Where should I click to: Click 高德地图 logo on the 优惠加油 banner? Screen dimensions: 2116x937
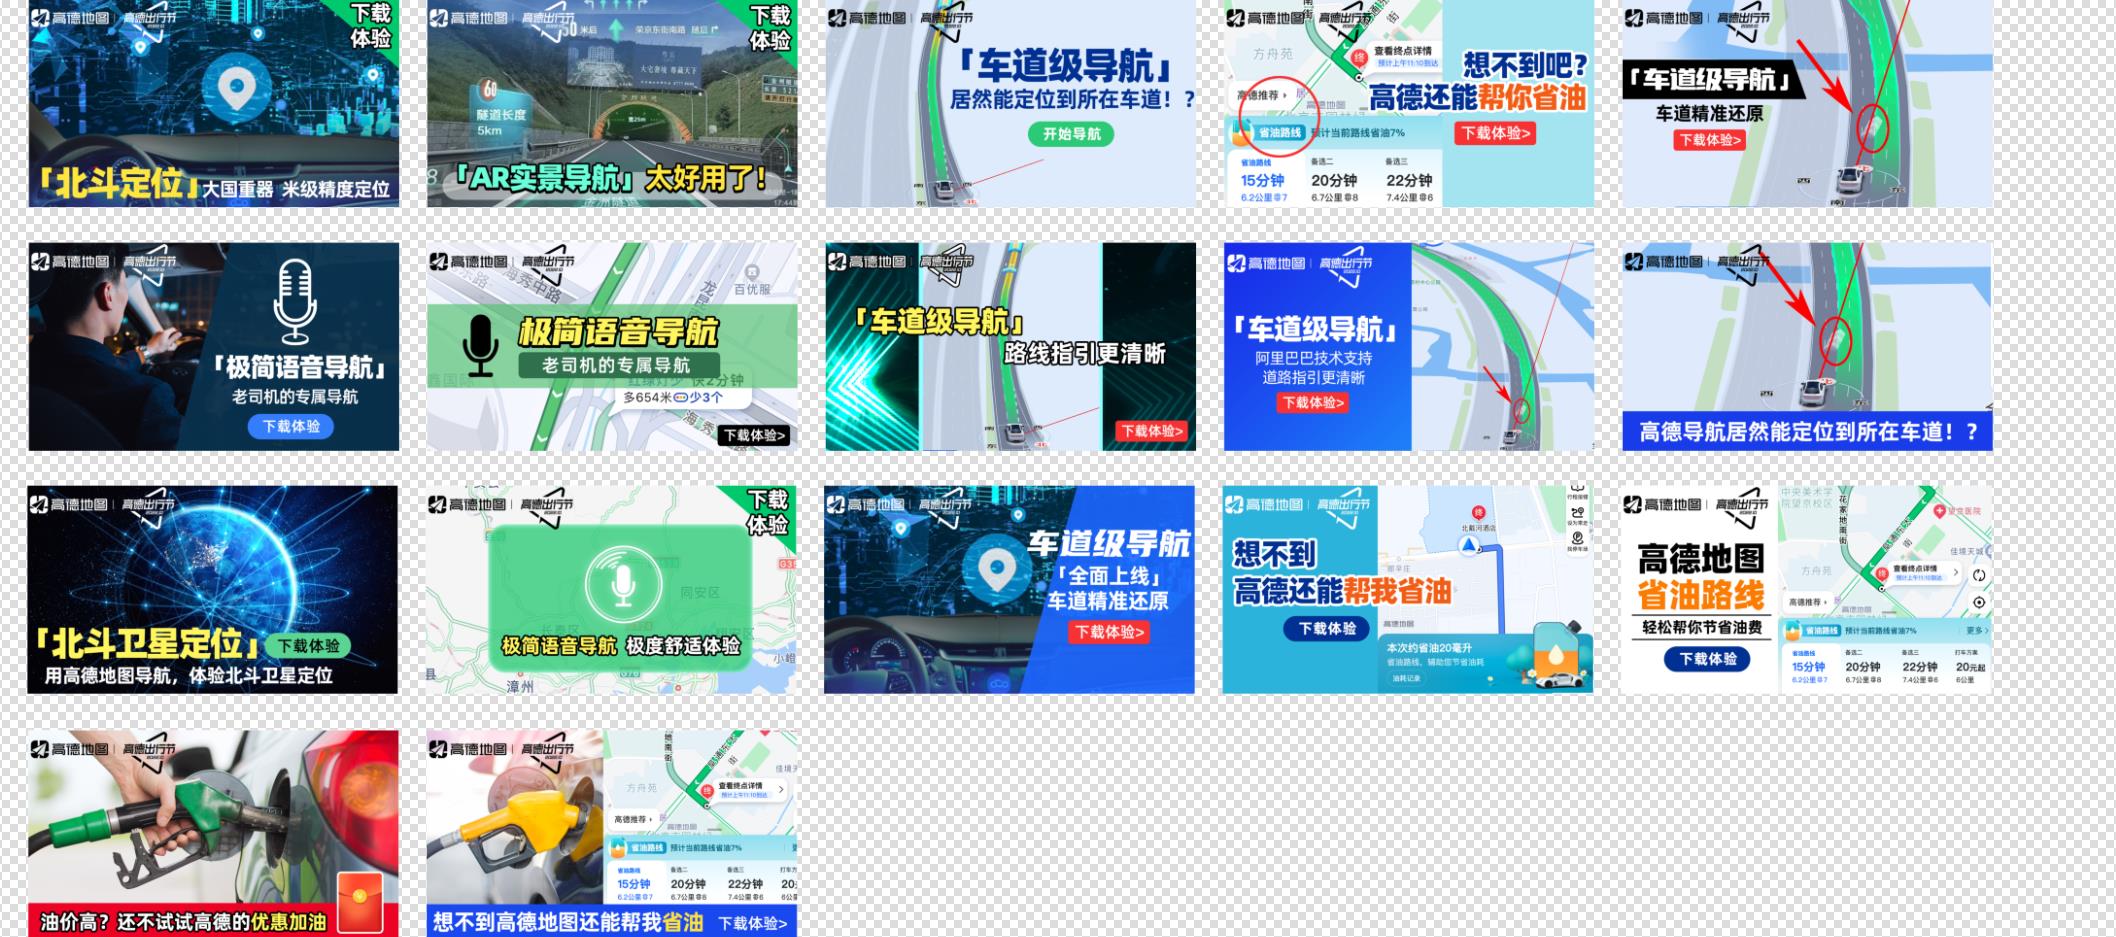point(70,748)
